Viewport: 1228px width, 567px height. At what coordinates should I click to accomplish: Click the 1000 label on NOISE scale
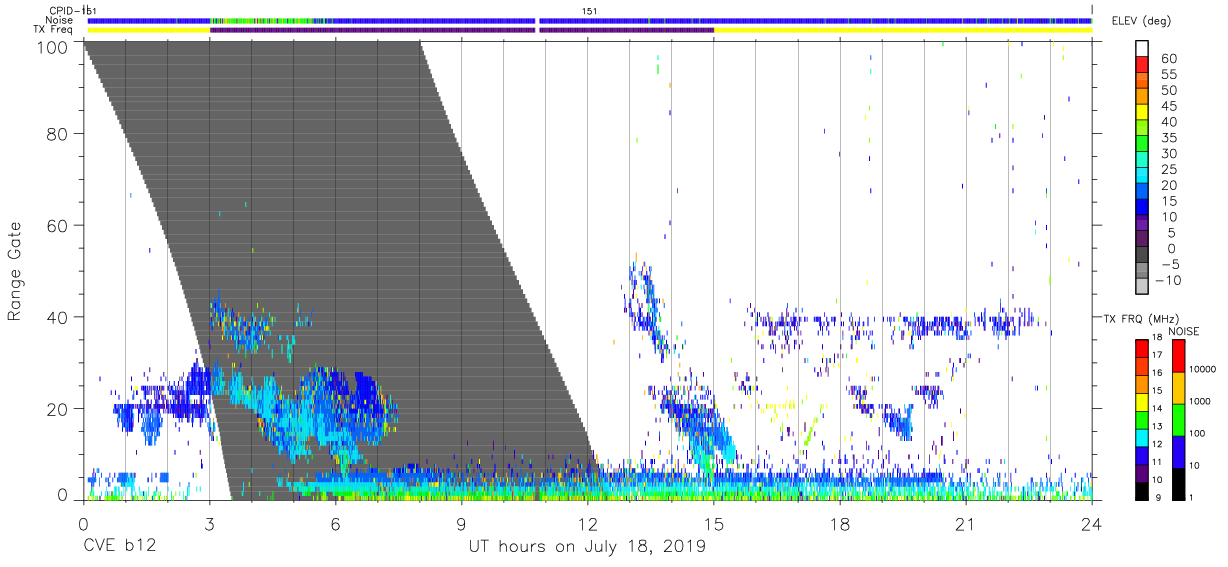(x=1201, y=401)
